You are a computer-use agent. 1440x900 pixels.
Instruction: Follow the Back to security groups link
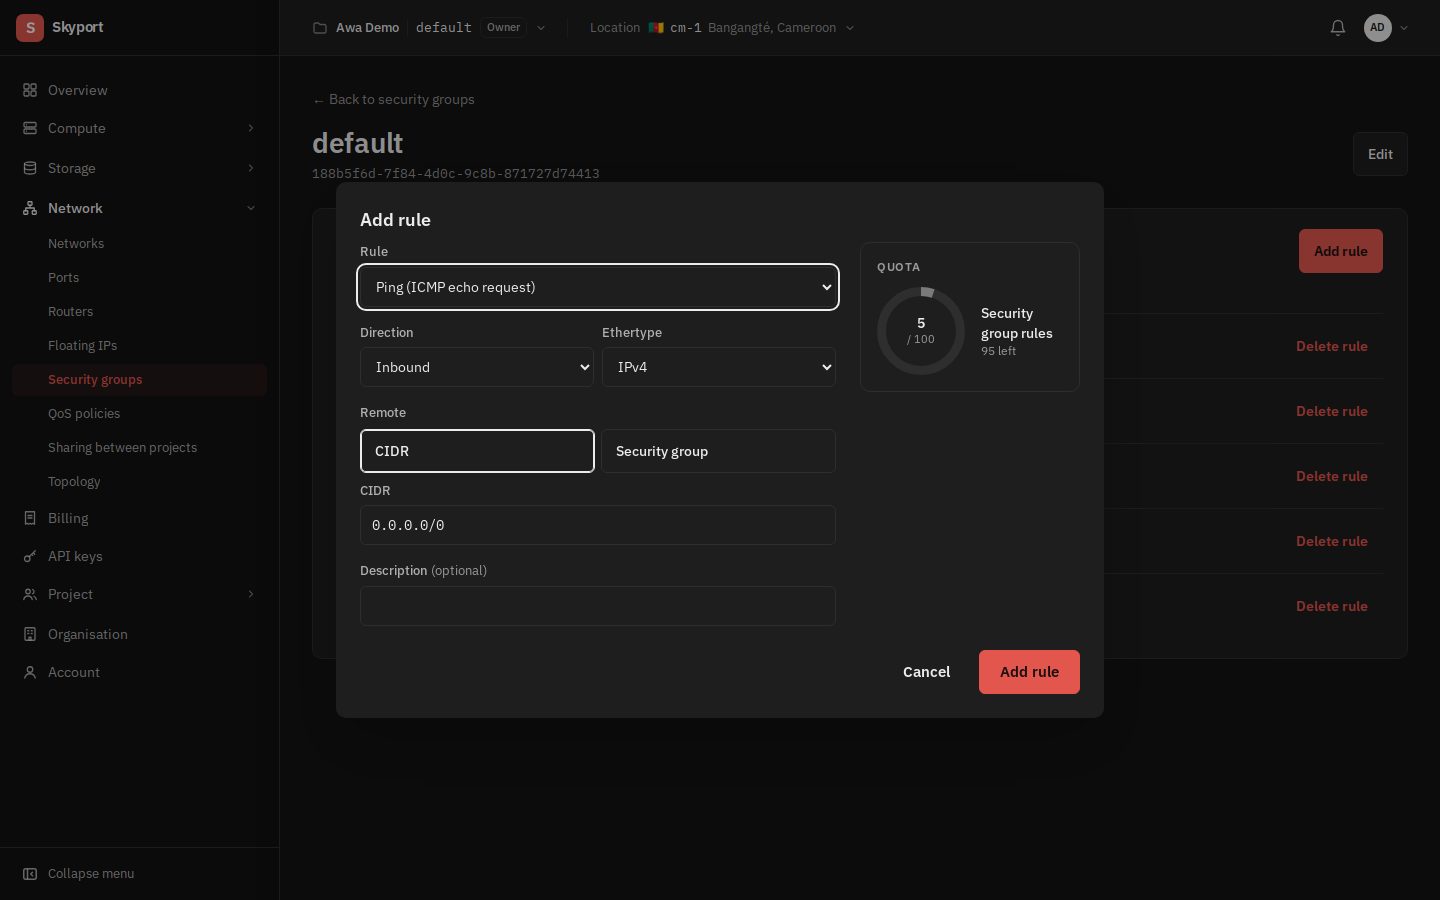(x=393, y=99)
